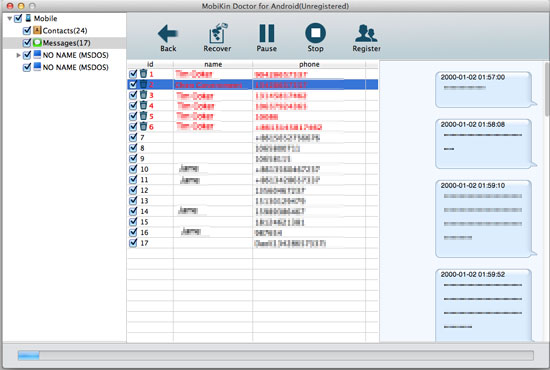Expand the first NO NAME (MSDOS) volume
Viewport: 550px width, 370px height.
click(x=18, y=55)
